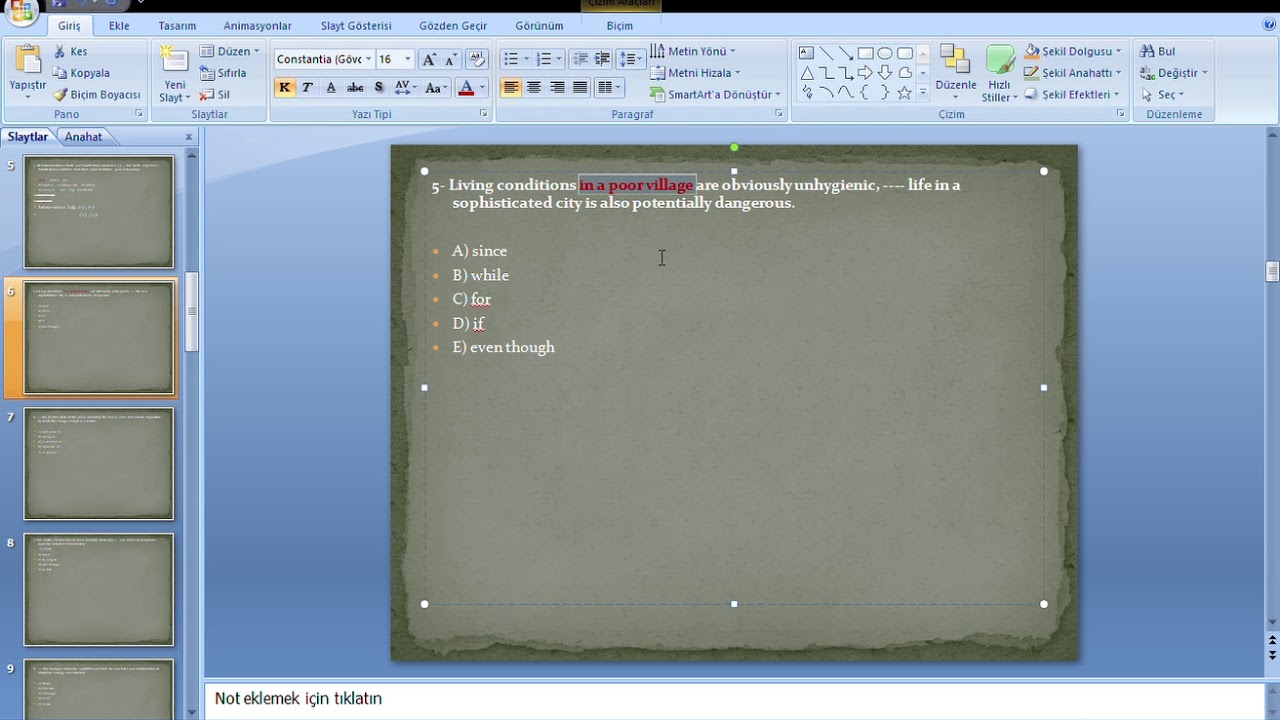Toggle bold (K) formatting
This screenshot has width=1280, height=720.
tap(285, 88)
